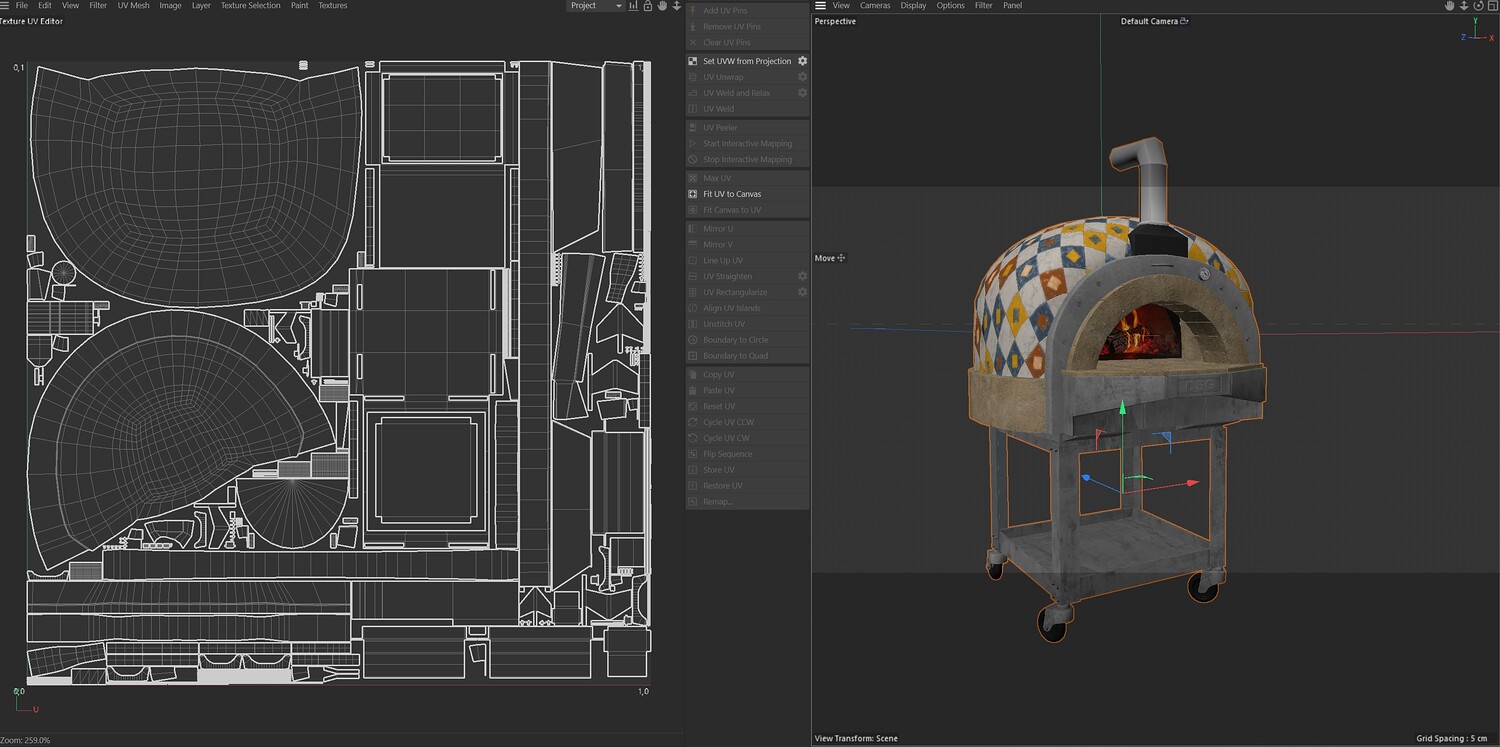Image resolution: width=1500 pixels, height=747 pixels.
Task: Open the UV Straighten options gear
Action: [x=802, y=276]
